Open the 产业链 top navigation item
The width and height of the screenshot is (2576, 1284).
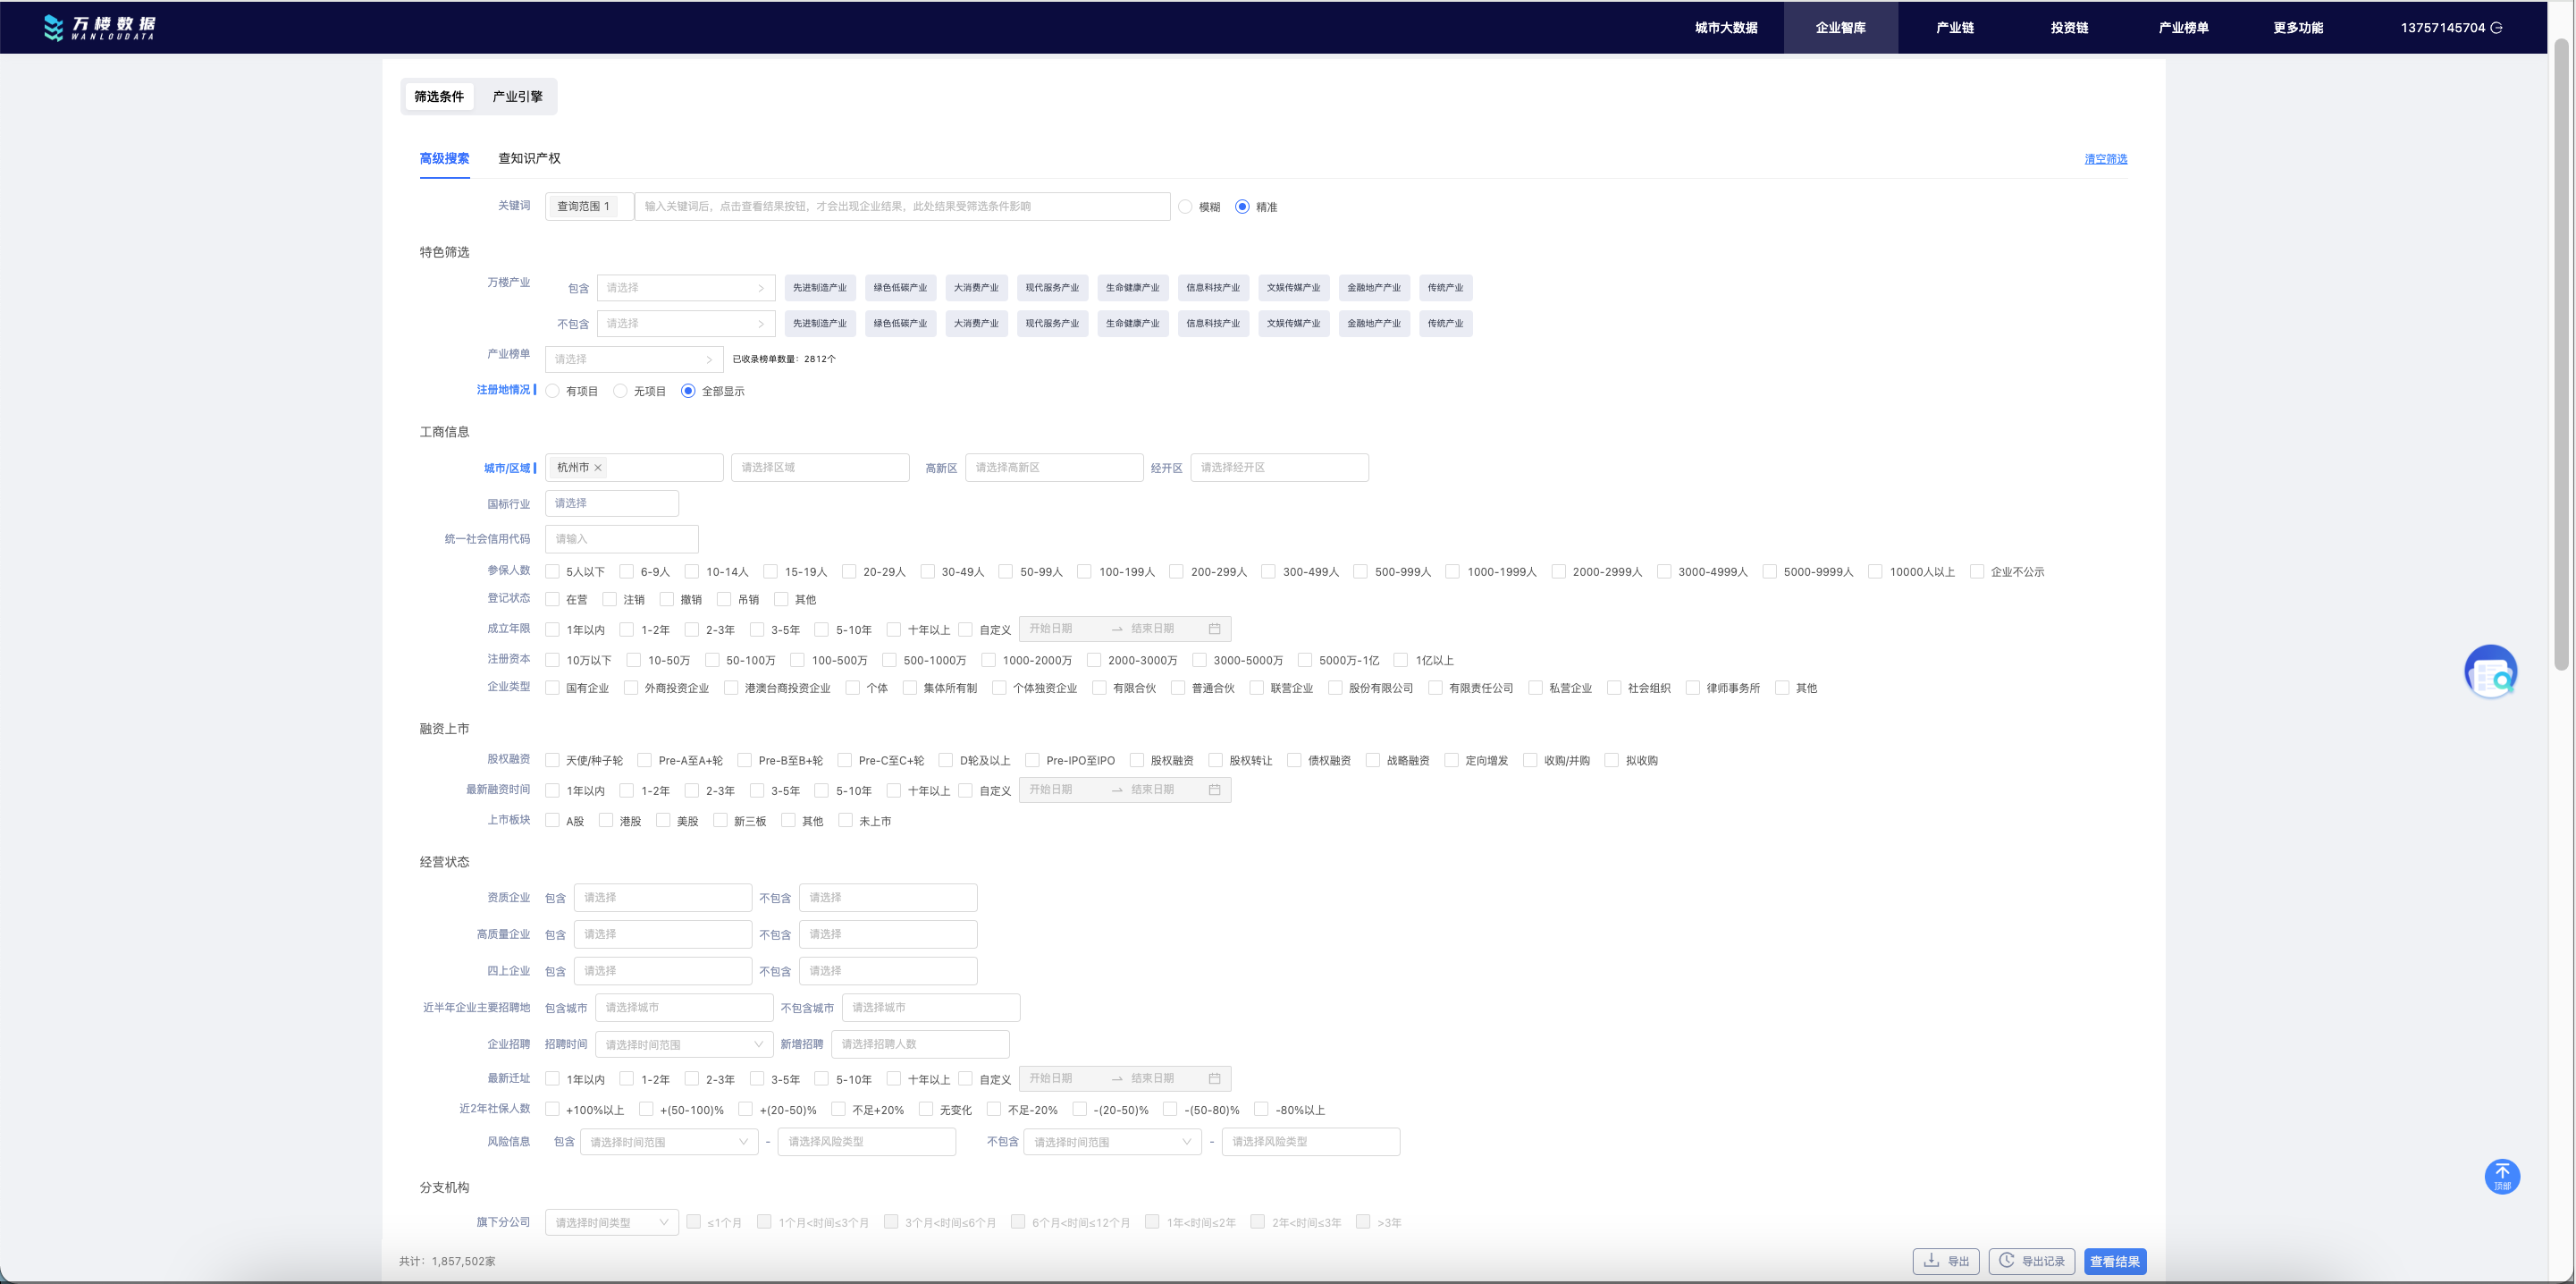coord(1954,28)
